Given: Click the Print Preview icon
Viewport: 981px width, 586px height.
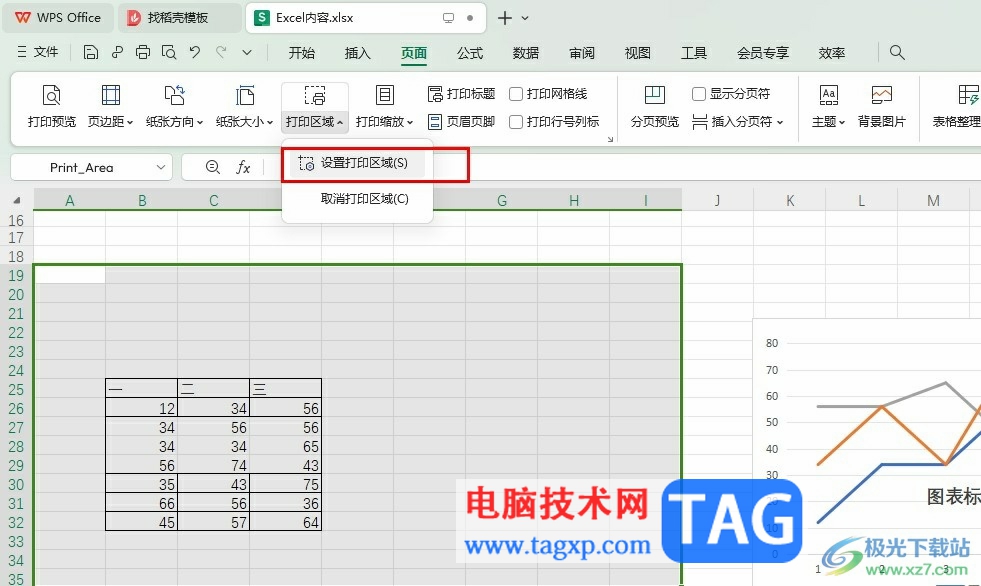Looking at the screenshot, I should click(51, 96).
